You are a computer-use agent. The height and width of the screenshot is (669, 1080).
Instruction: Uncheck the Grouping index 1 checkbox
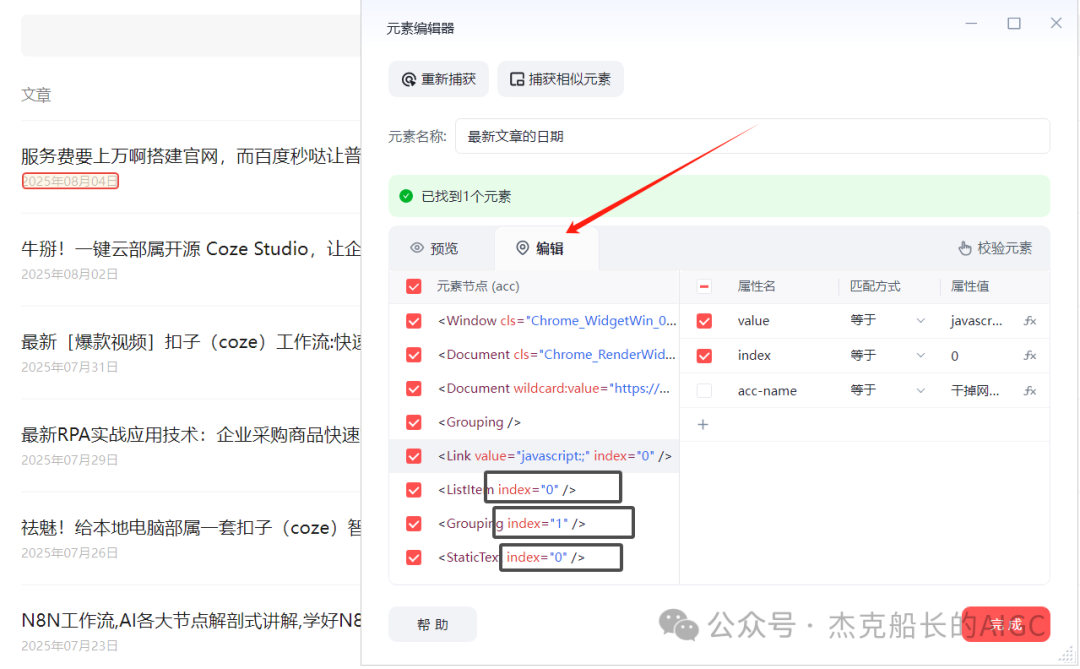[413, 524]
